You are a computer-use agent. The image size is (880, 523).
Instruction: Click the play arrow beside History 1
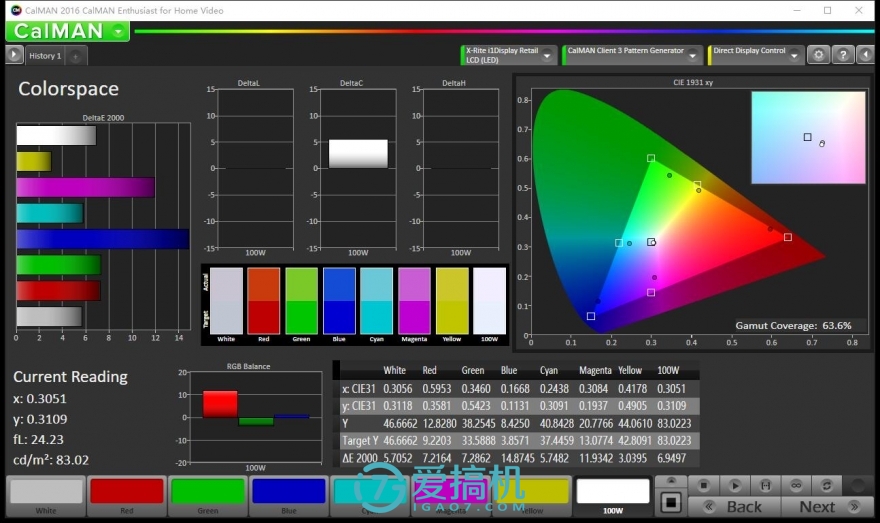click(x=14, y=55)
